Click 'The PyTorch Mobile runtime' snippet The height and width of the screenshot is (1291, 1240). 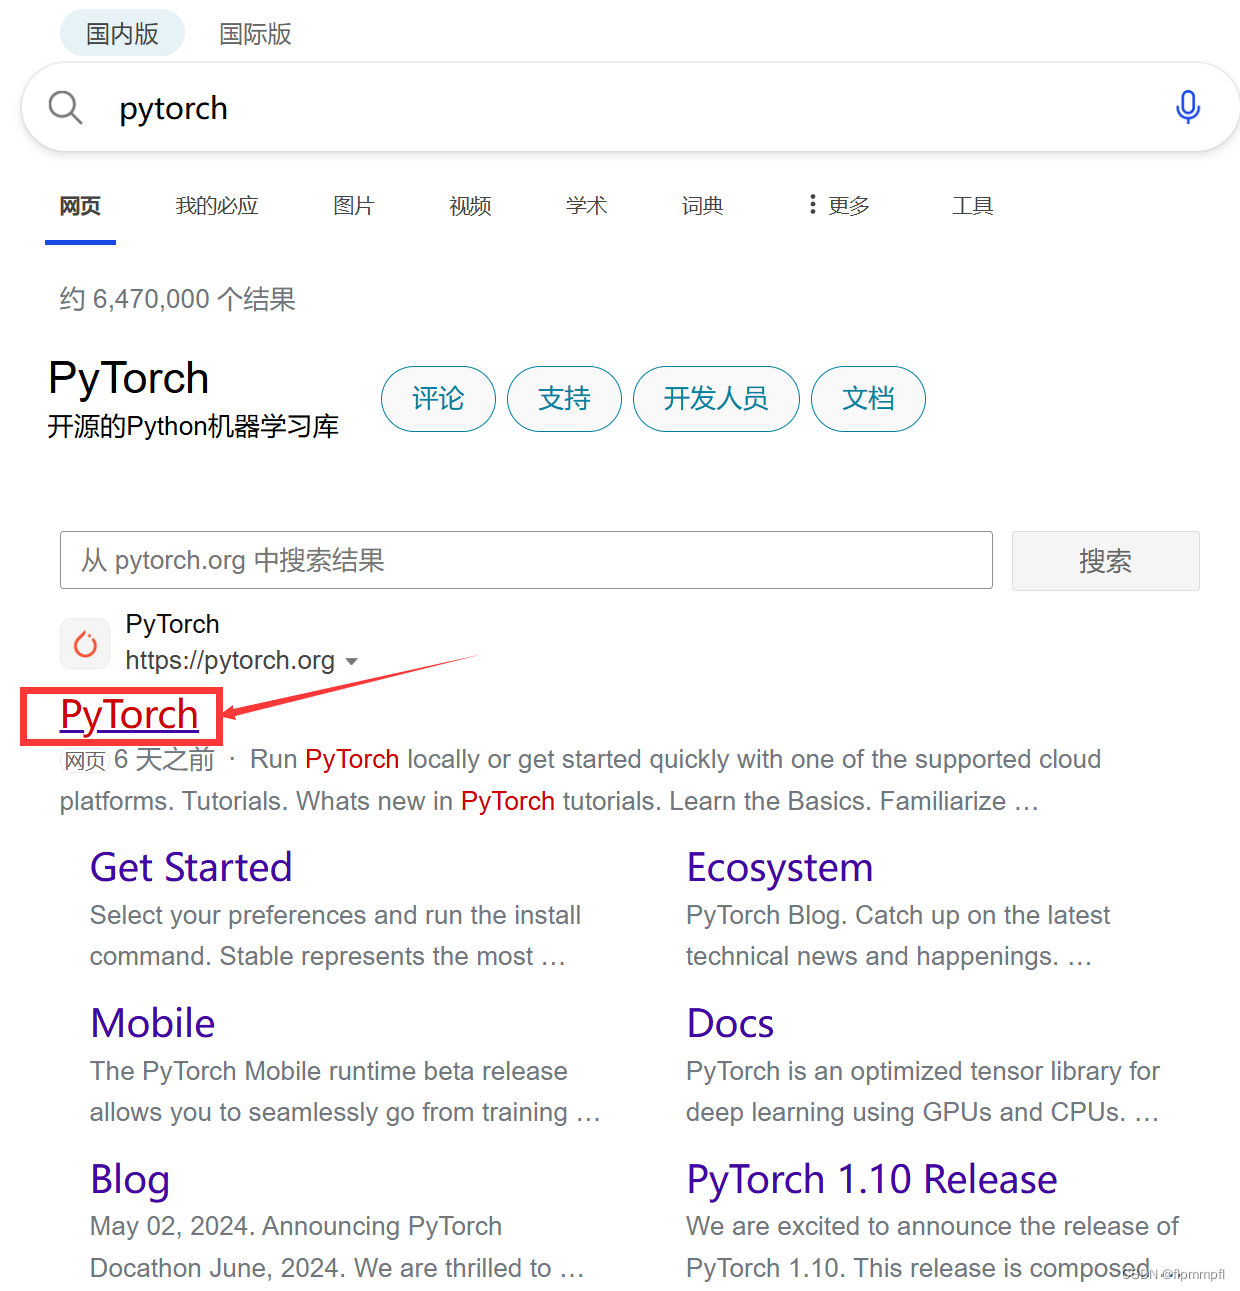click(x=345, y=1092)
